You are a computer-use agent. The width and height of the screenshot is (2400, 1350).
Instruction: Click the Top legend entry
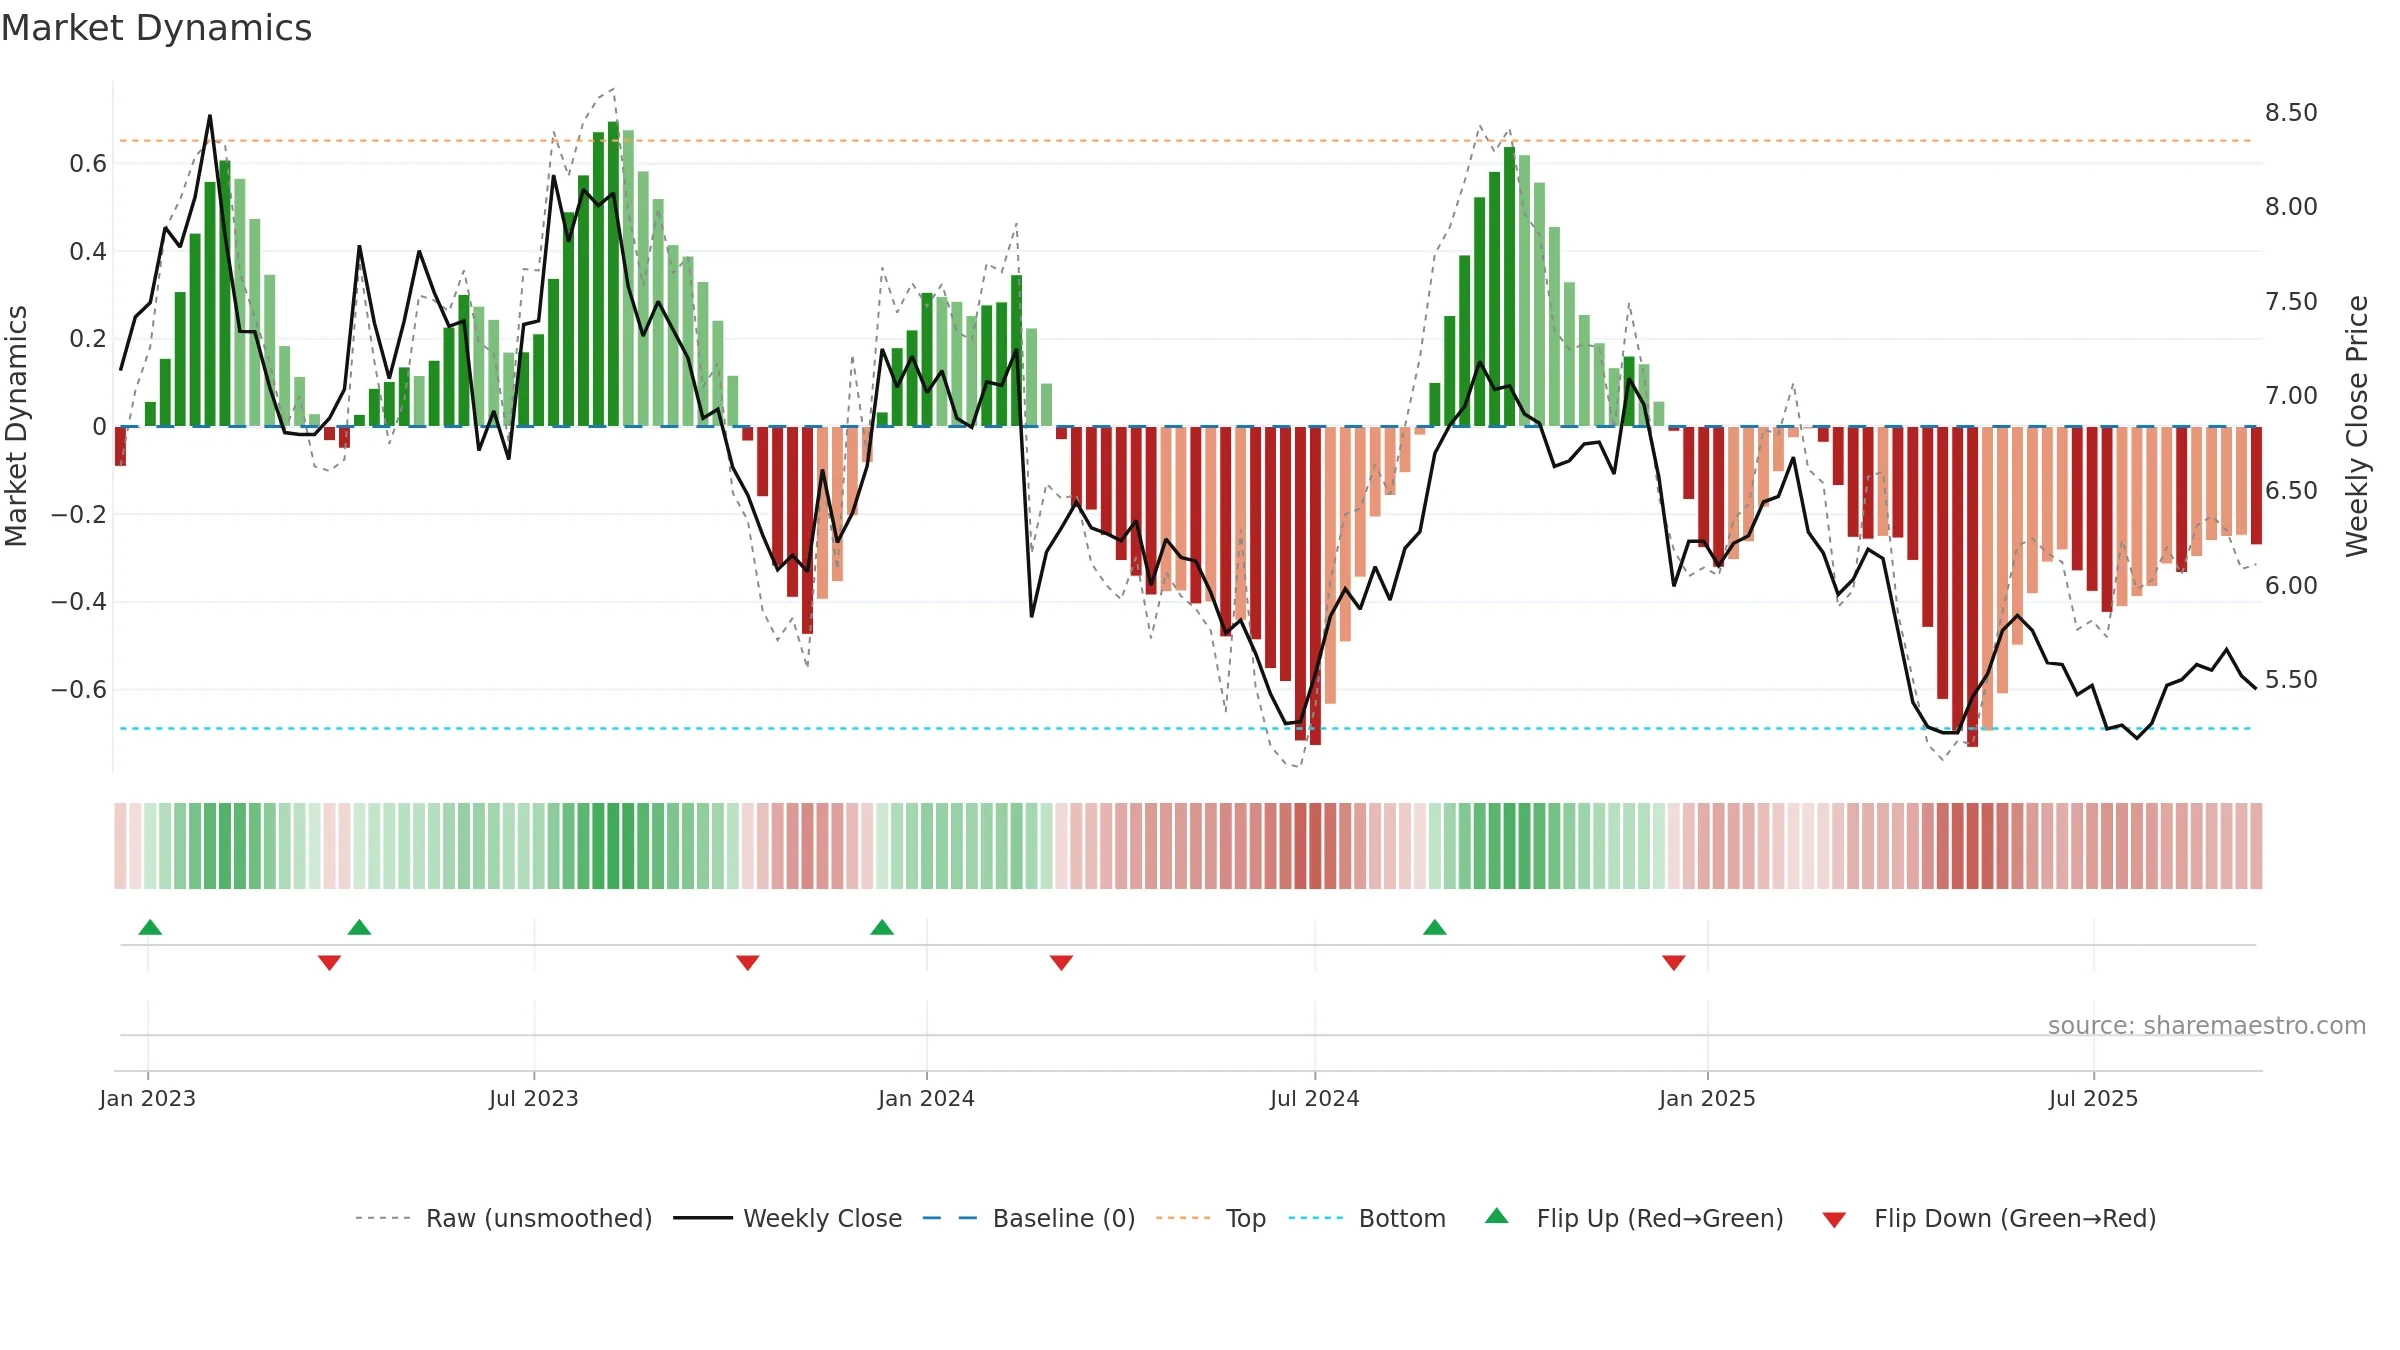1210,1218
